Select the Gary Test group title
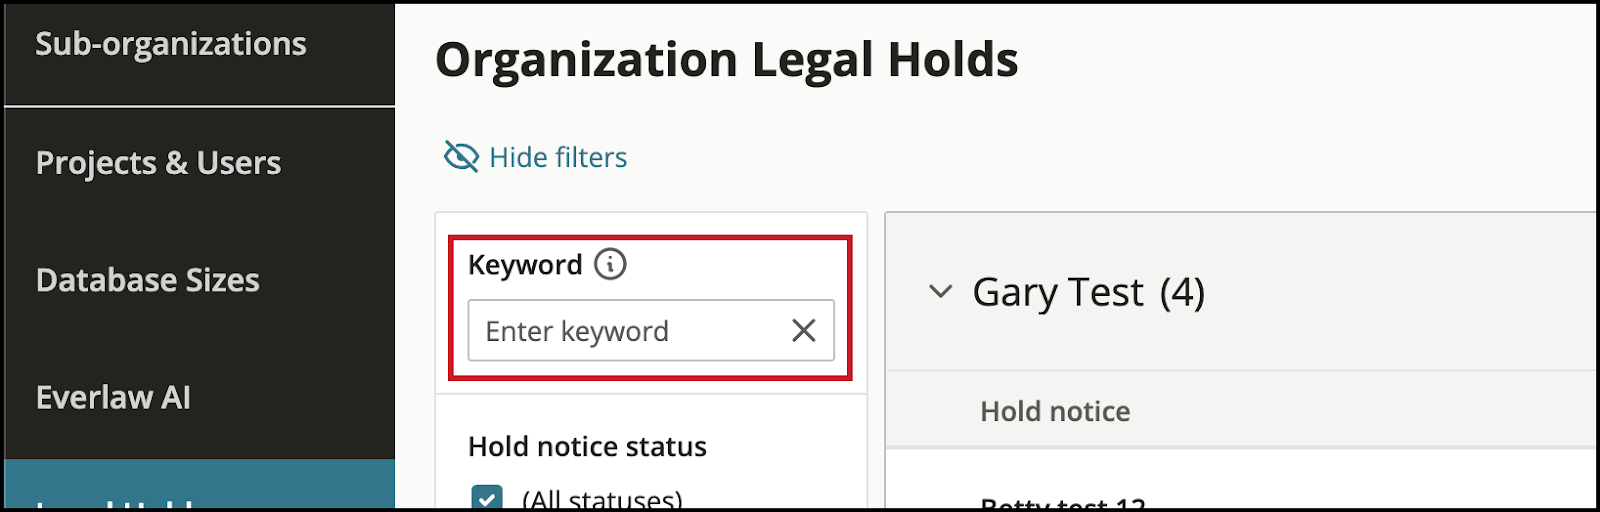1600x512 pixels. (x=1058, y=292)
